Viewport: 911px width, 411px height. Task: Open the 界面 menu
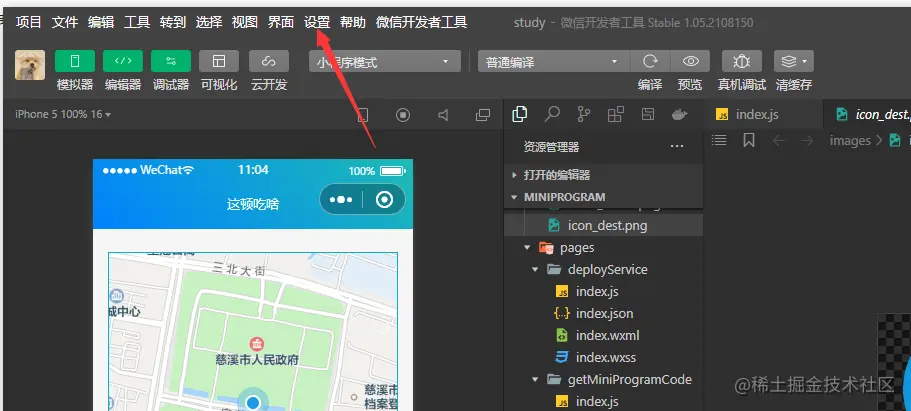[x=281, y=23]
